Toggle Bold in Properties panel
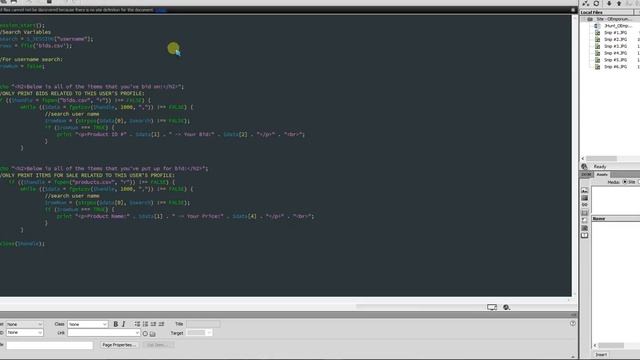640x360 pixels. (x=116, y=324)
